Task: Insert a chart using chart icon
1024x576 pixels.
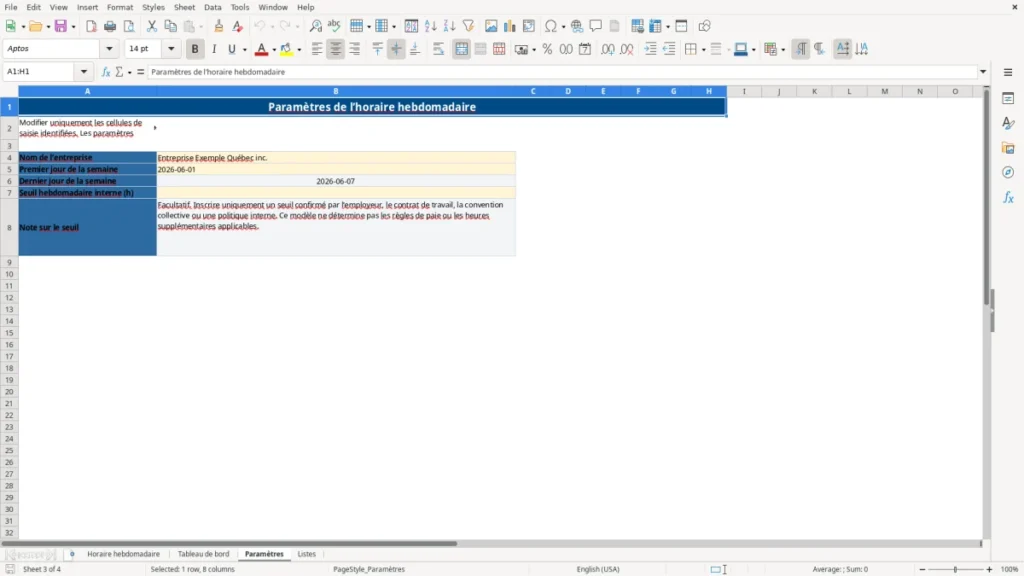Action: coord(509,26)
